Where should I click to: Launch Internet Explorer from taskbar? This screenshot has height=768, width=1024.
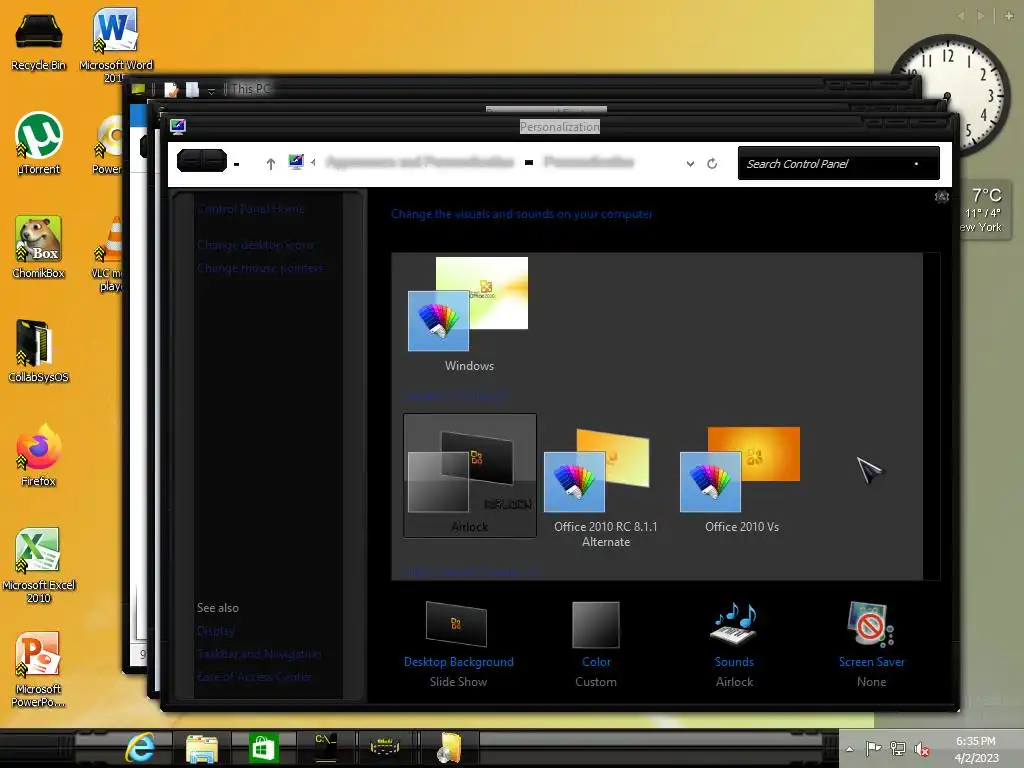pyautogui.click(x=140, y=747)
